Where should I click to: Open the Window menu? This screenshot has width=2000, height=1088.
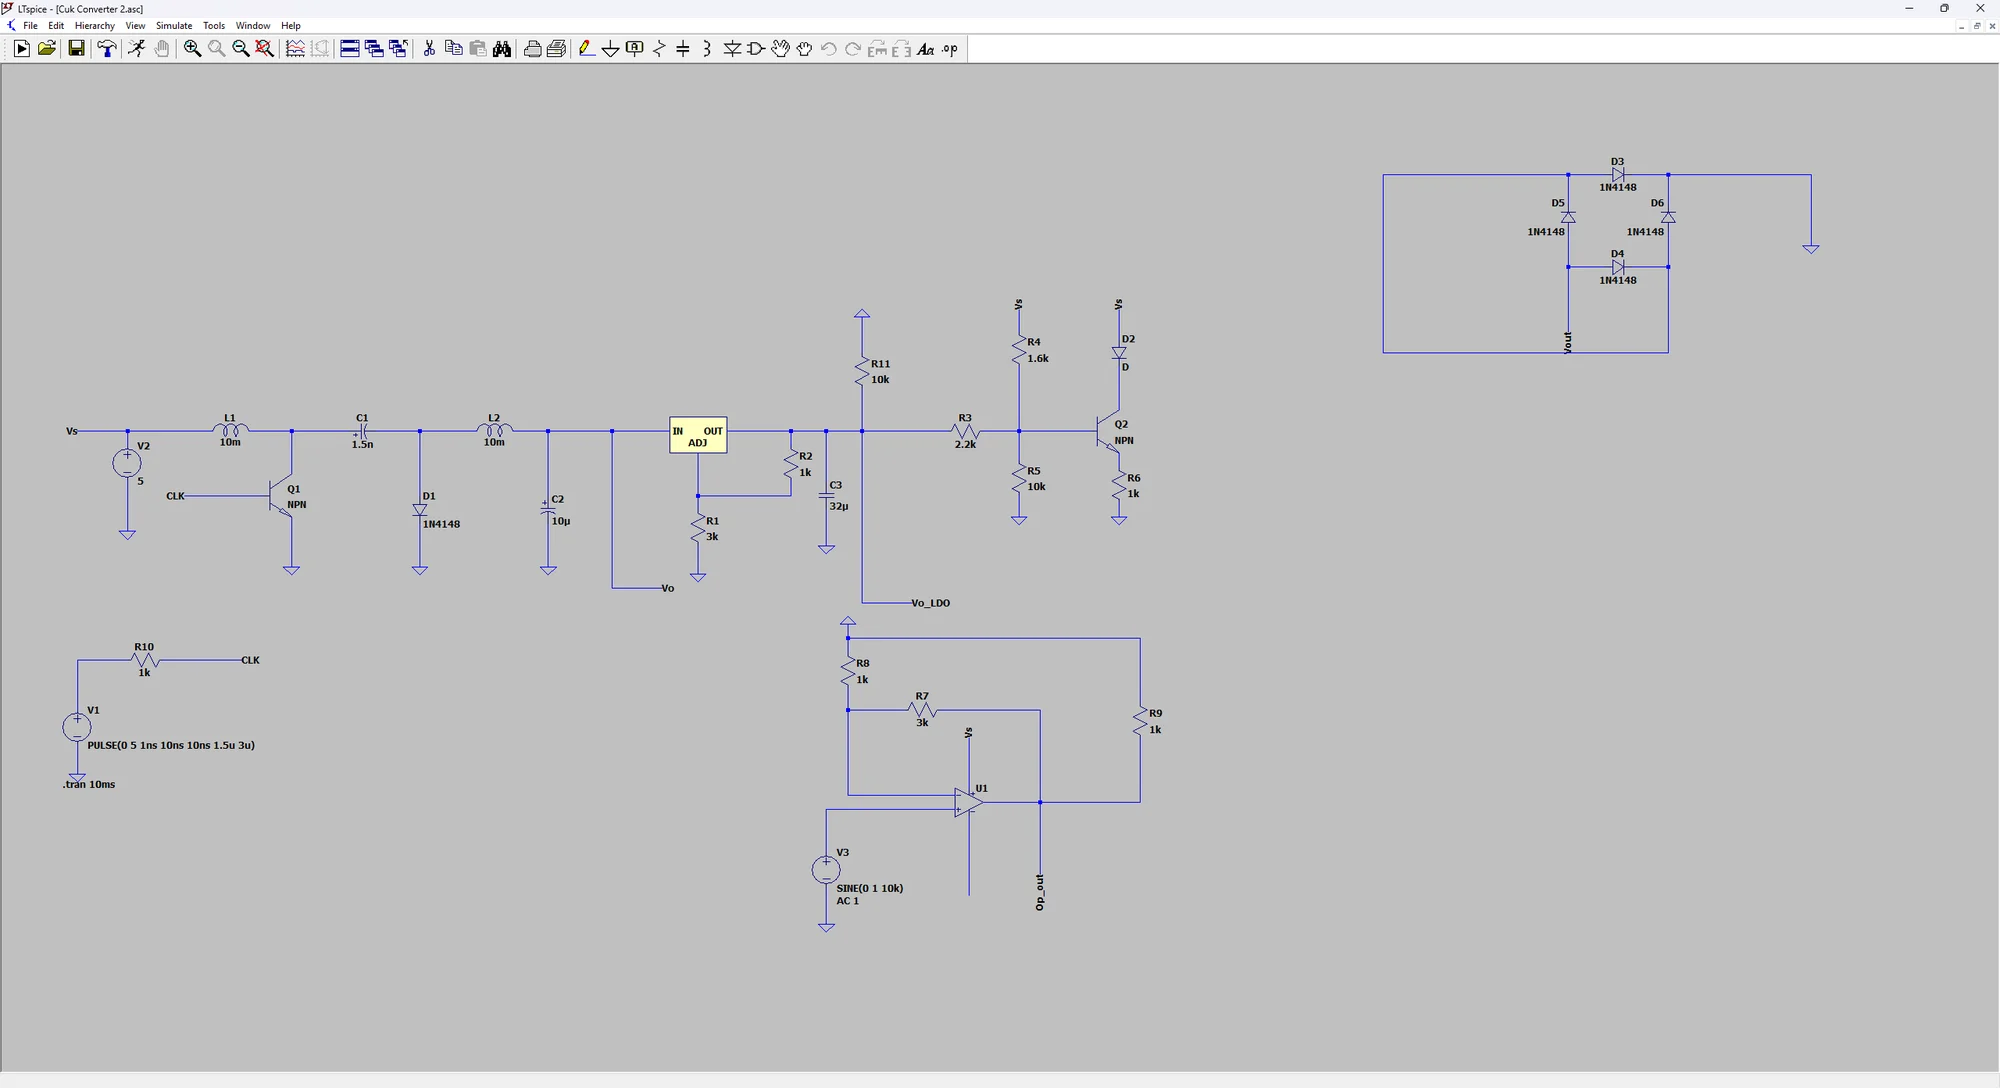coord(253,26)
